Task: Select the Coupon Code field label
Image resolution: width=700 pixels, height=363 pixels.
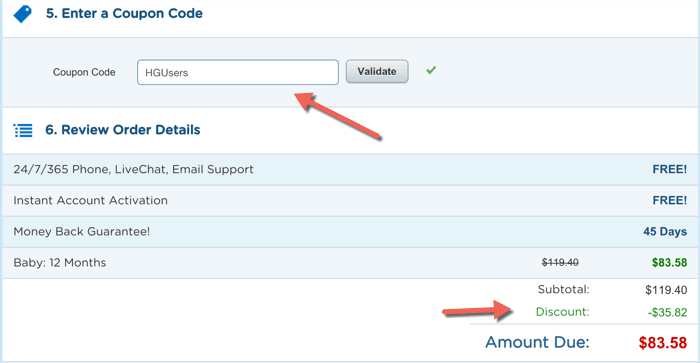Action: point(84,72)
